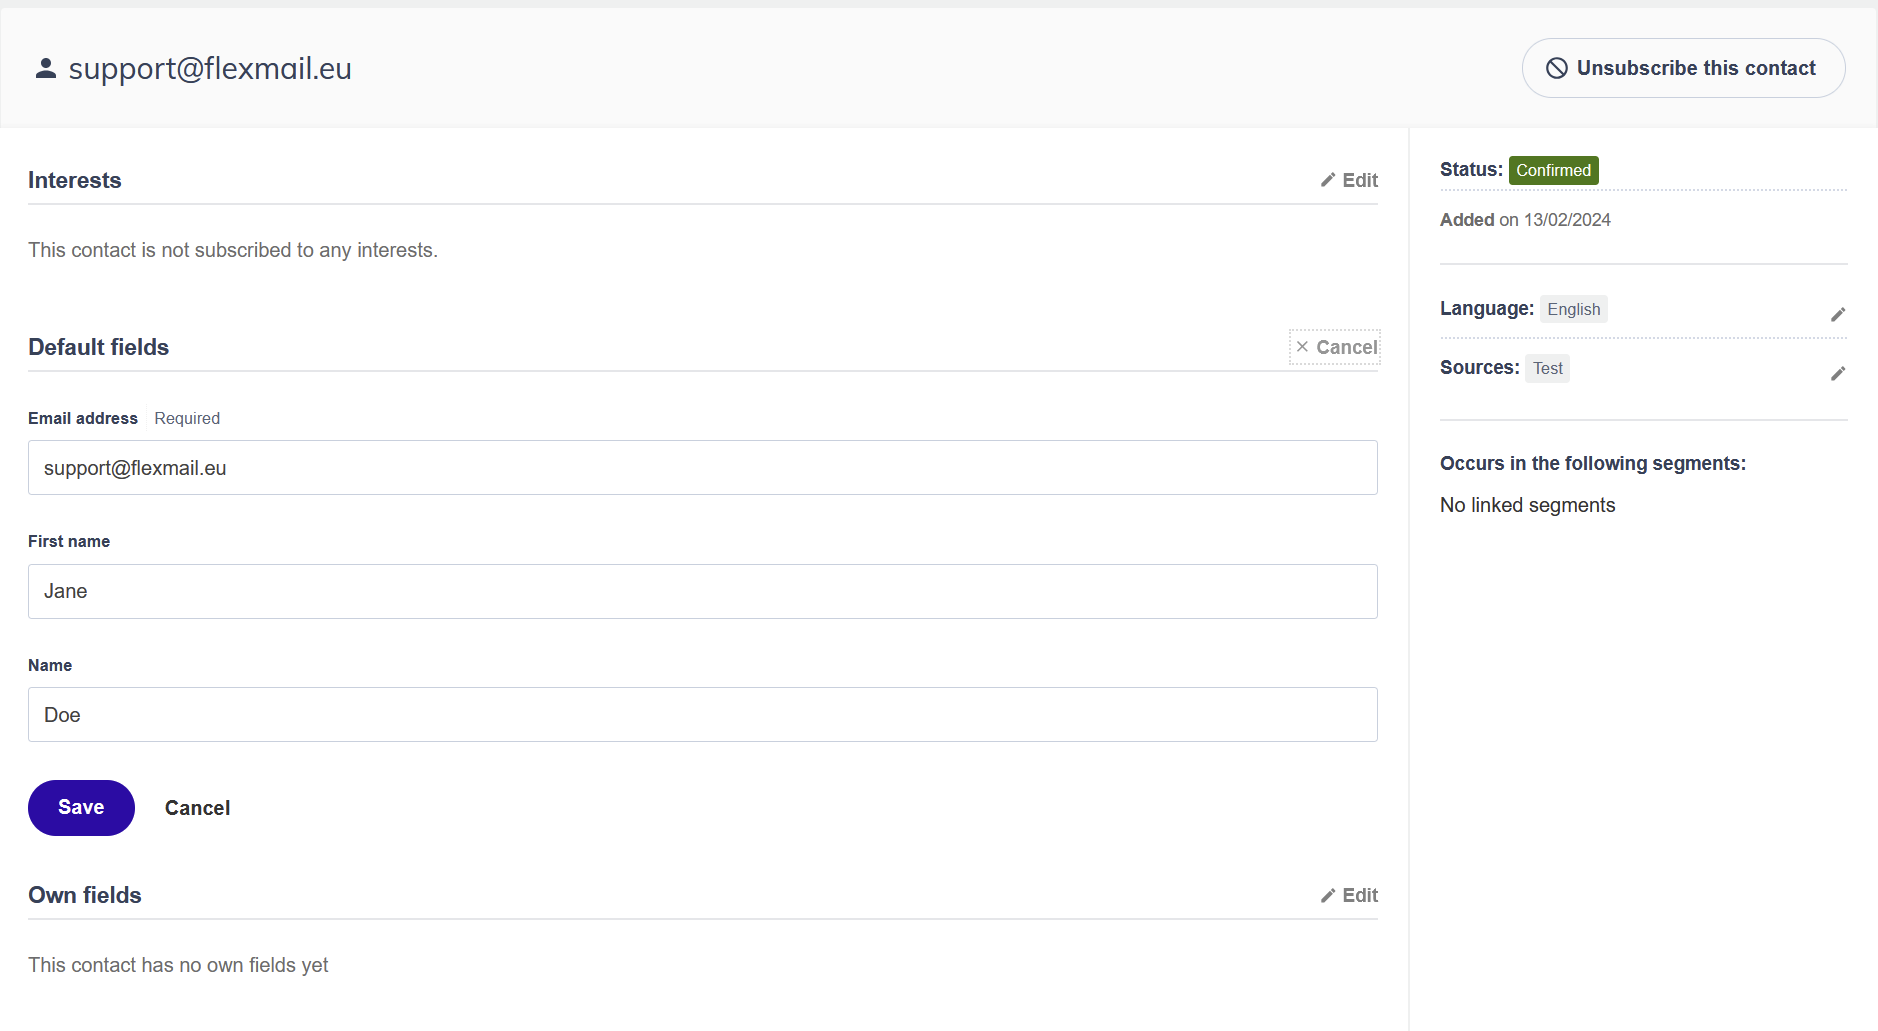Cancel editing next to Save button
This screenshot has width=1878, height=1031.
point(197,808)
